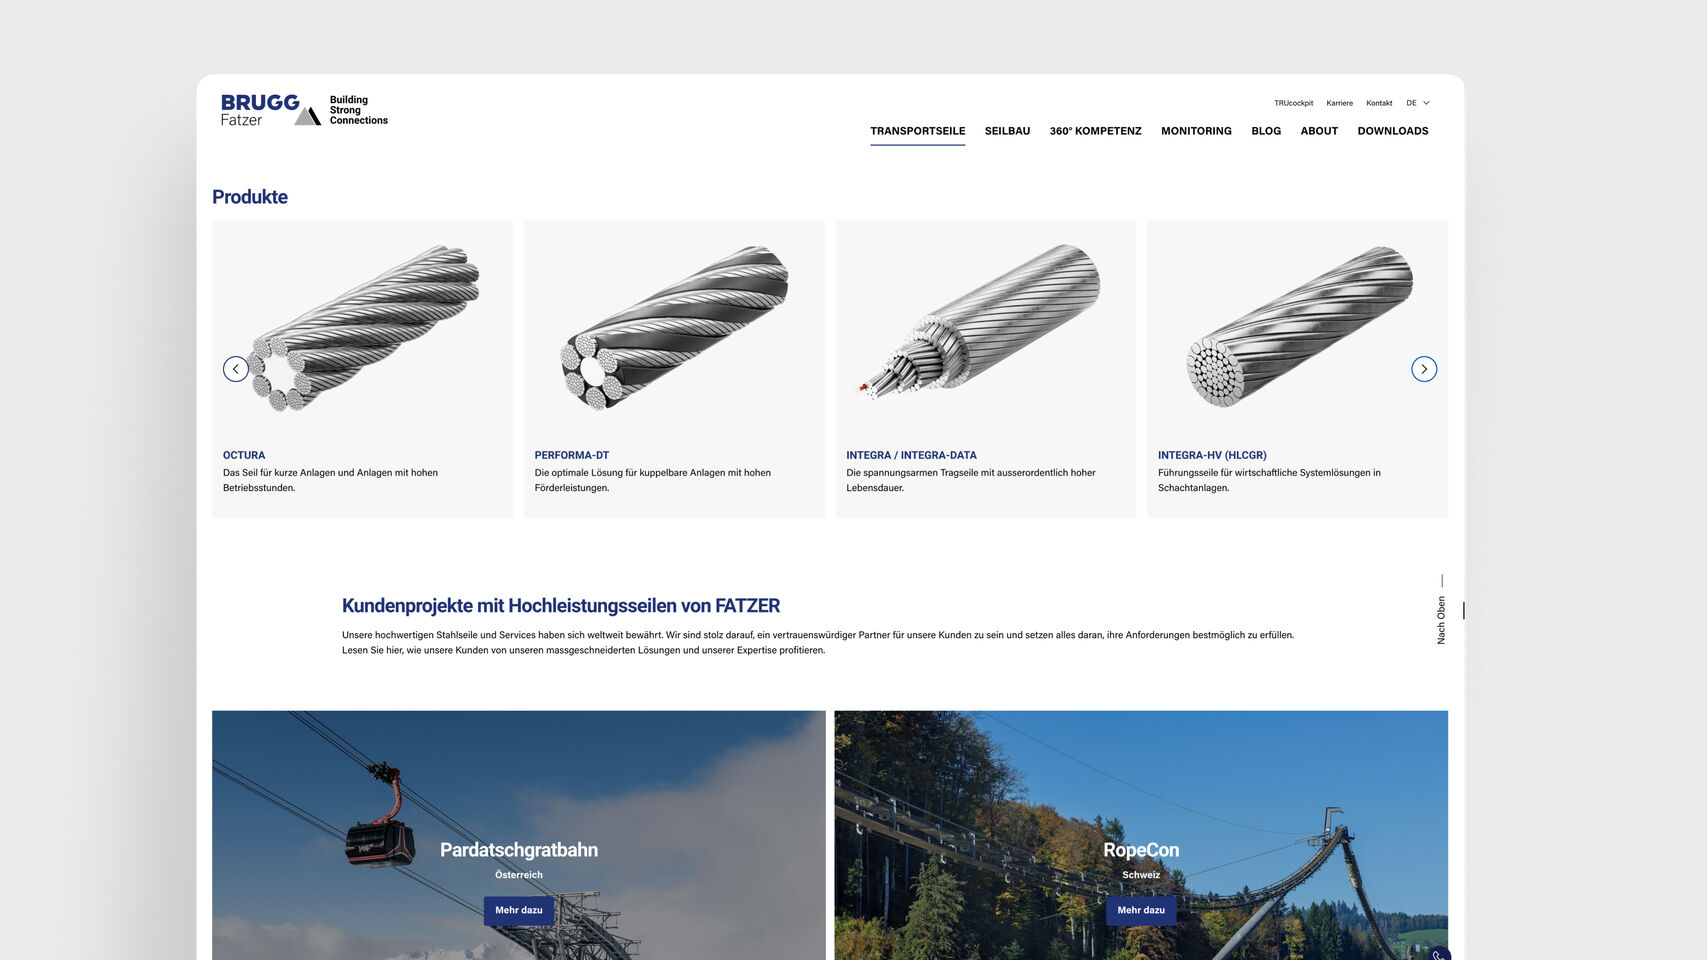
Task: Open the Kontakt link
Action: 1379,103
